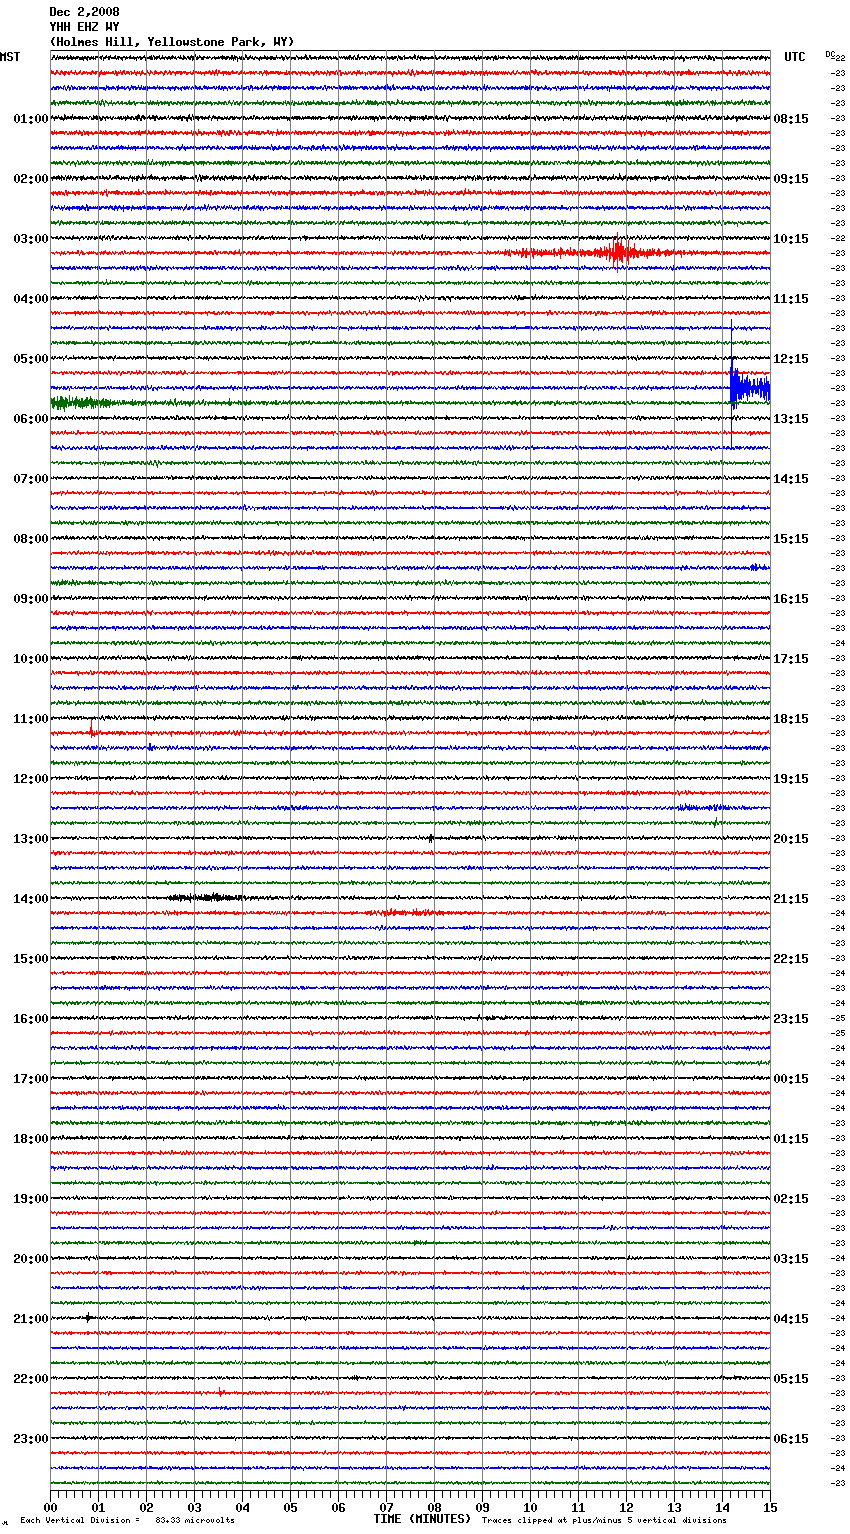850x1534 pixels.
Task: Click the UTC label '08:15'
Action: pyautogui.click(x=791, y=119)
